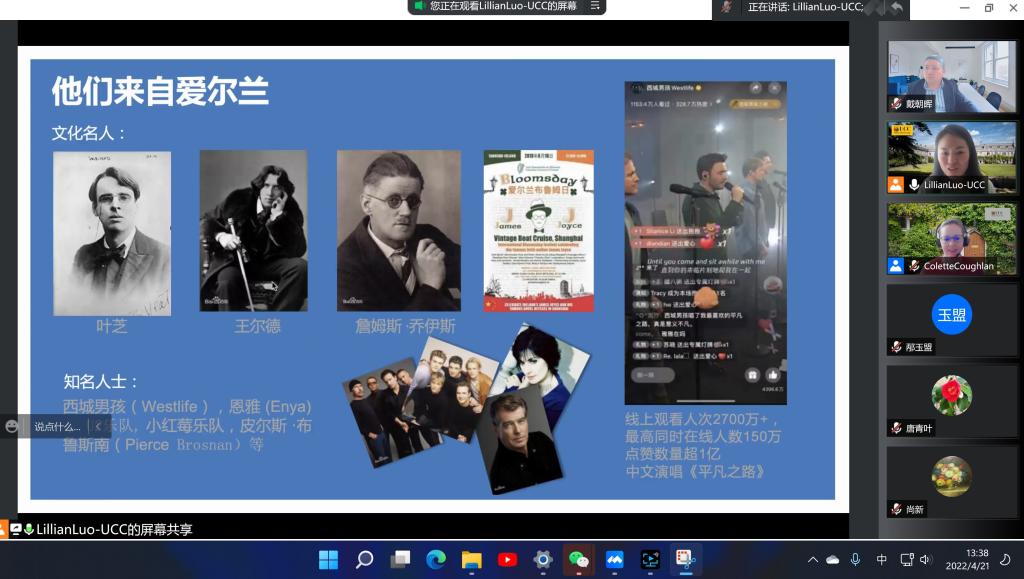Open taskbar Search magnifier

pyautogui.click(x=364, y=559)
